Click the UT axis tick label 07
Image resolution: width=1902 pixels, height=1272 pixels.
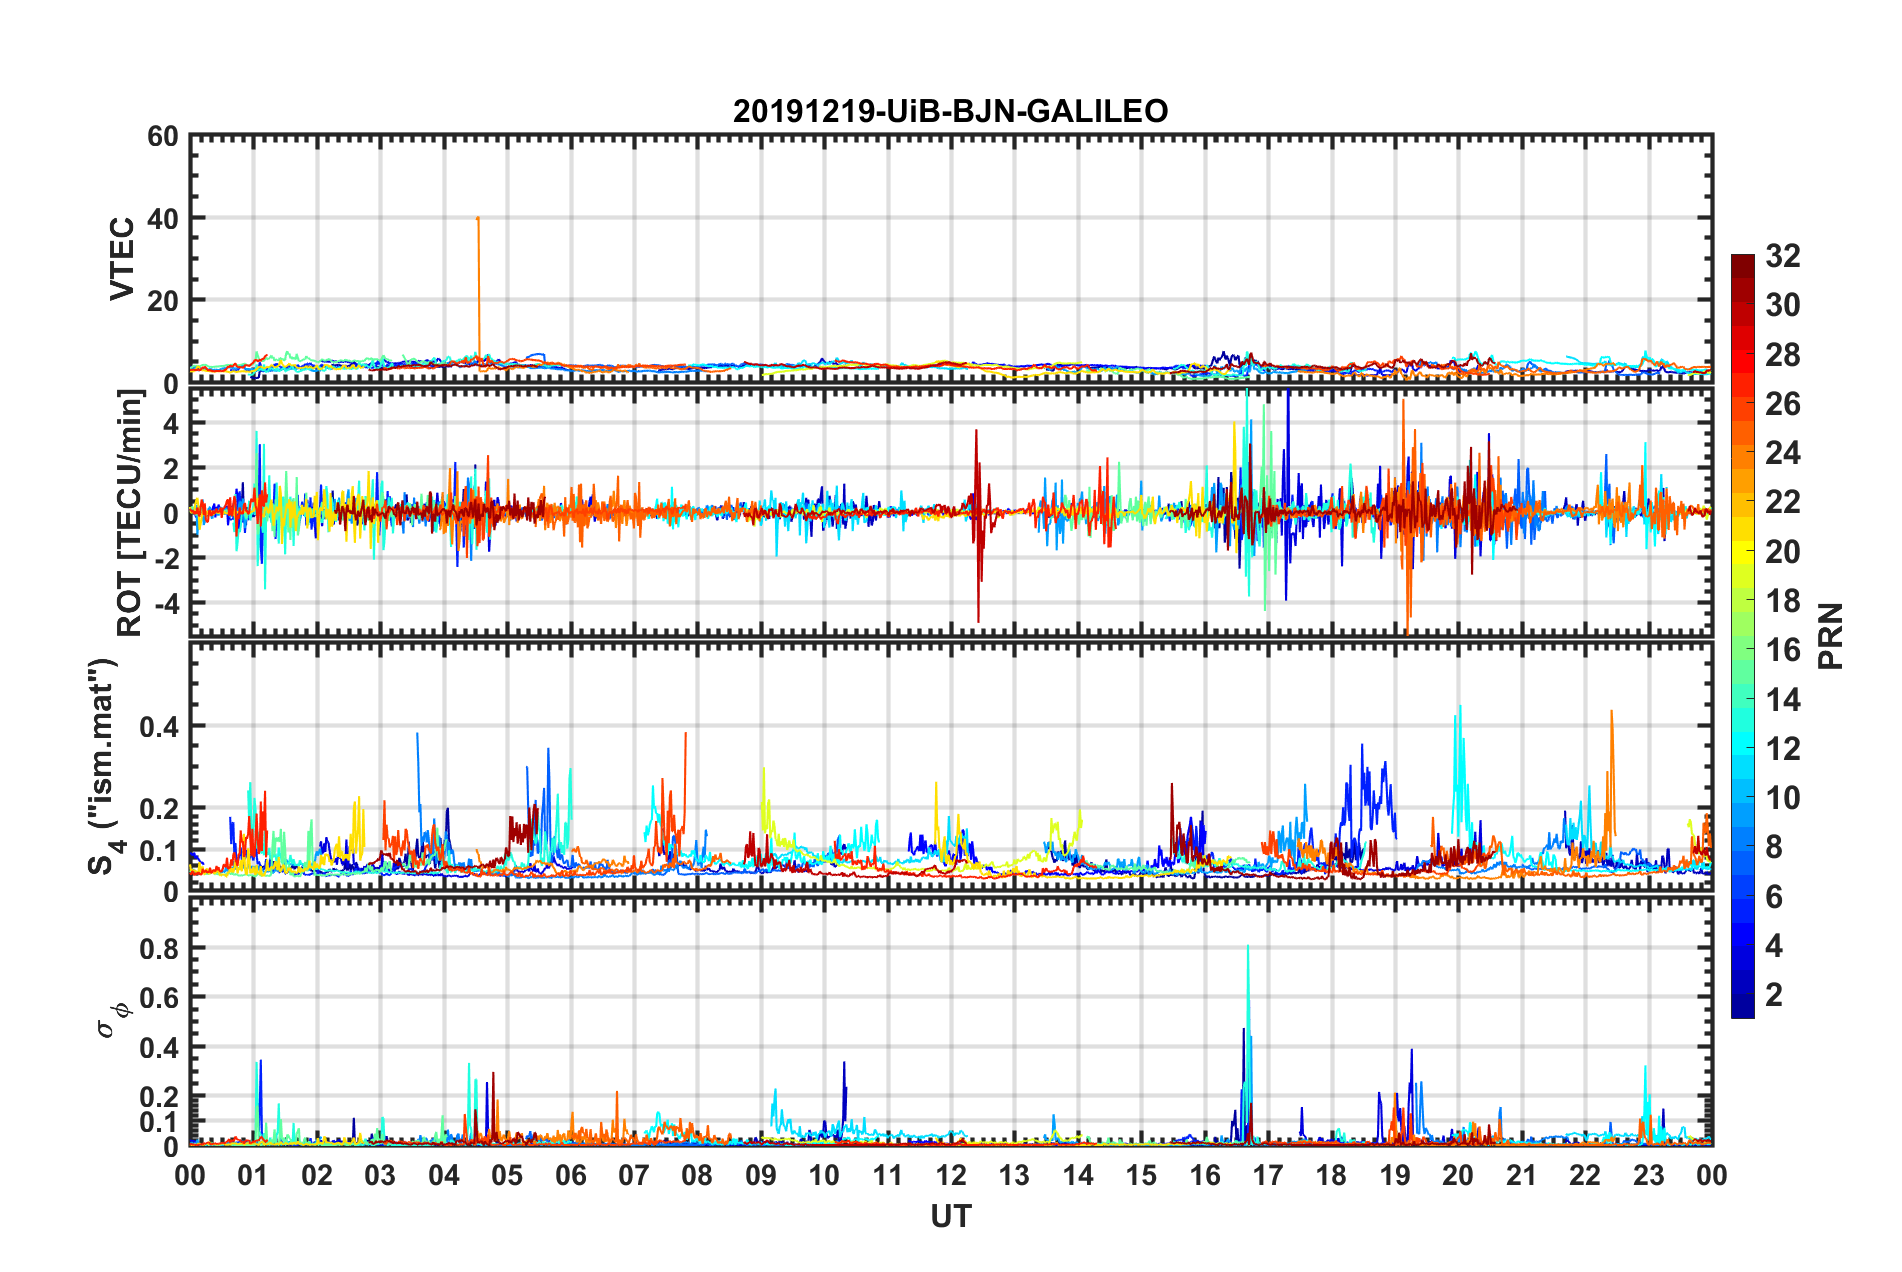click(x=634, y=1175)
